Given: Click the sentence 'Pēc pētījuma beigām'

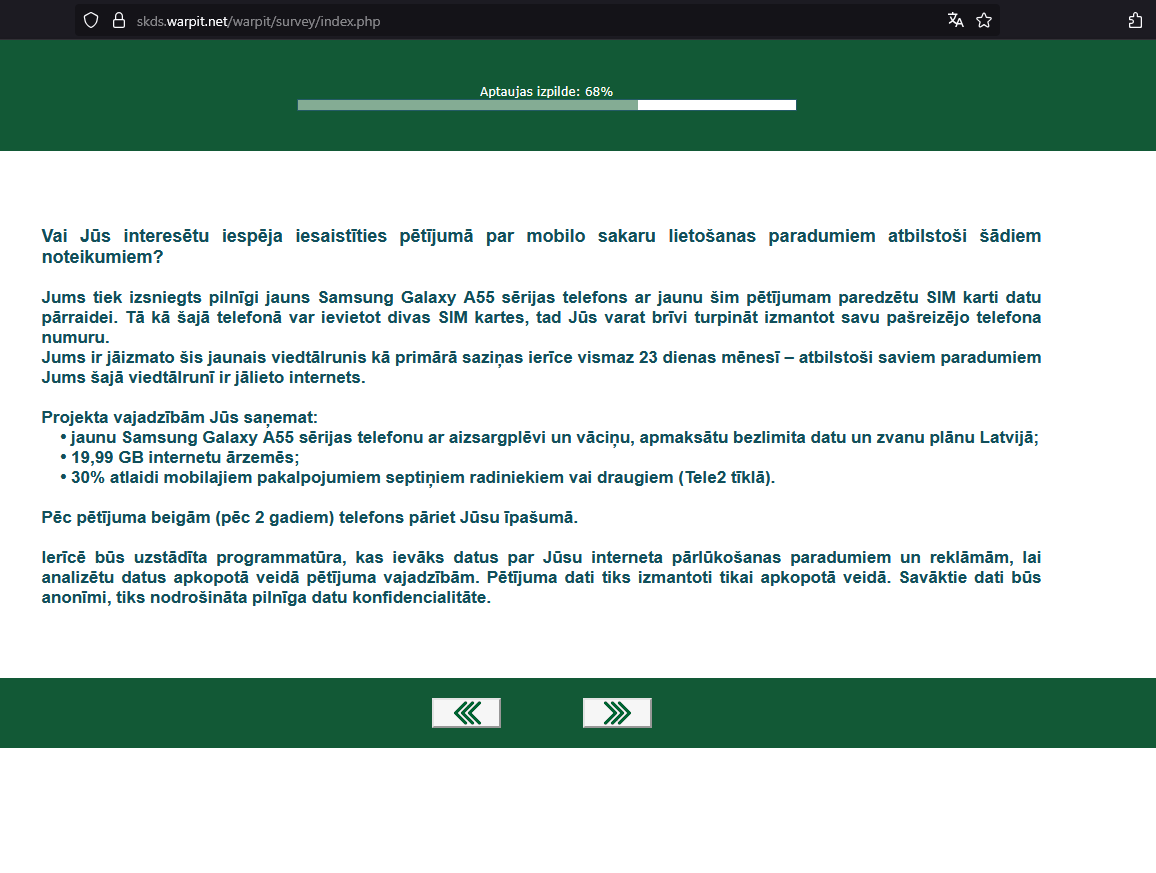Looking at the screenshot, I should point(310,518).
